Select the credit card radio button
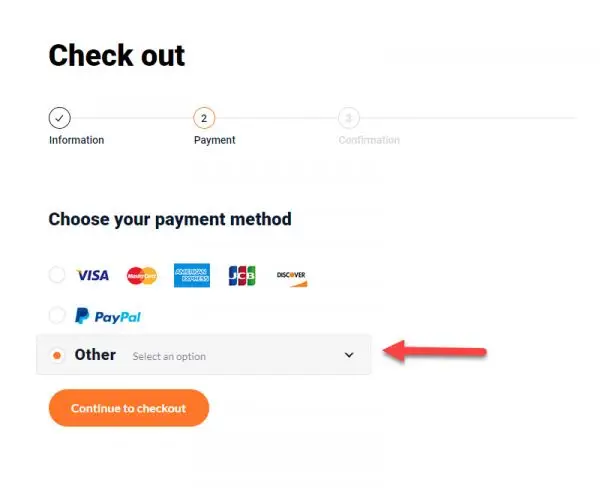 tap(57, 275)
